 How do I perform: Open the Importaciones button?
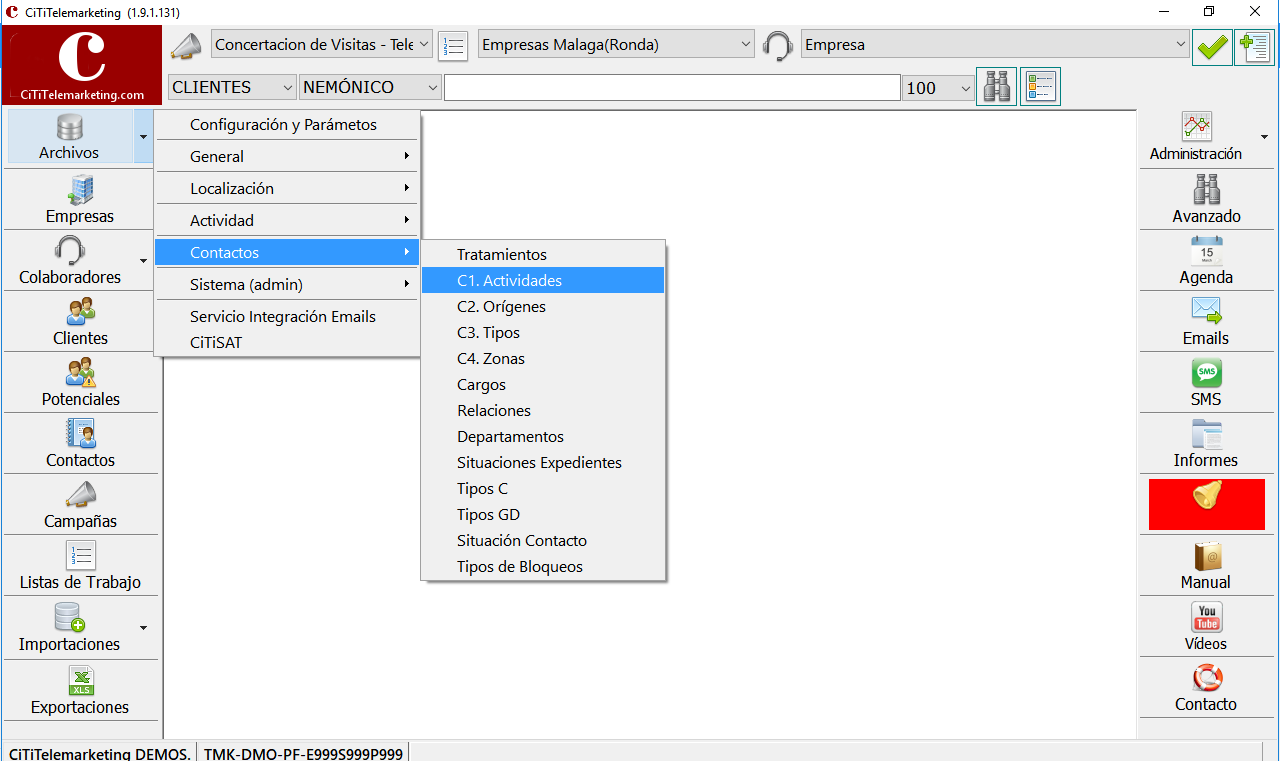(x=70, y=627)
